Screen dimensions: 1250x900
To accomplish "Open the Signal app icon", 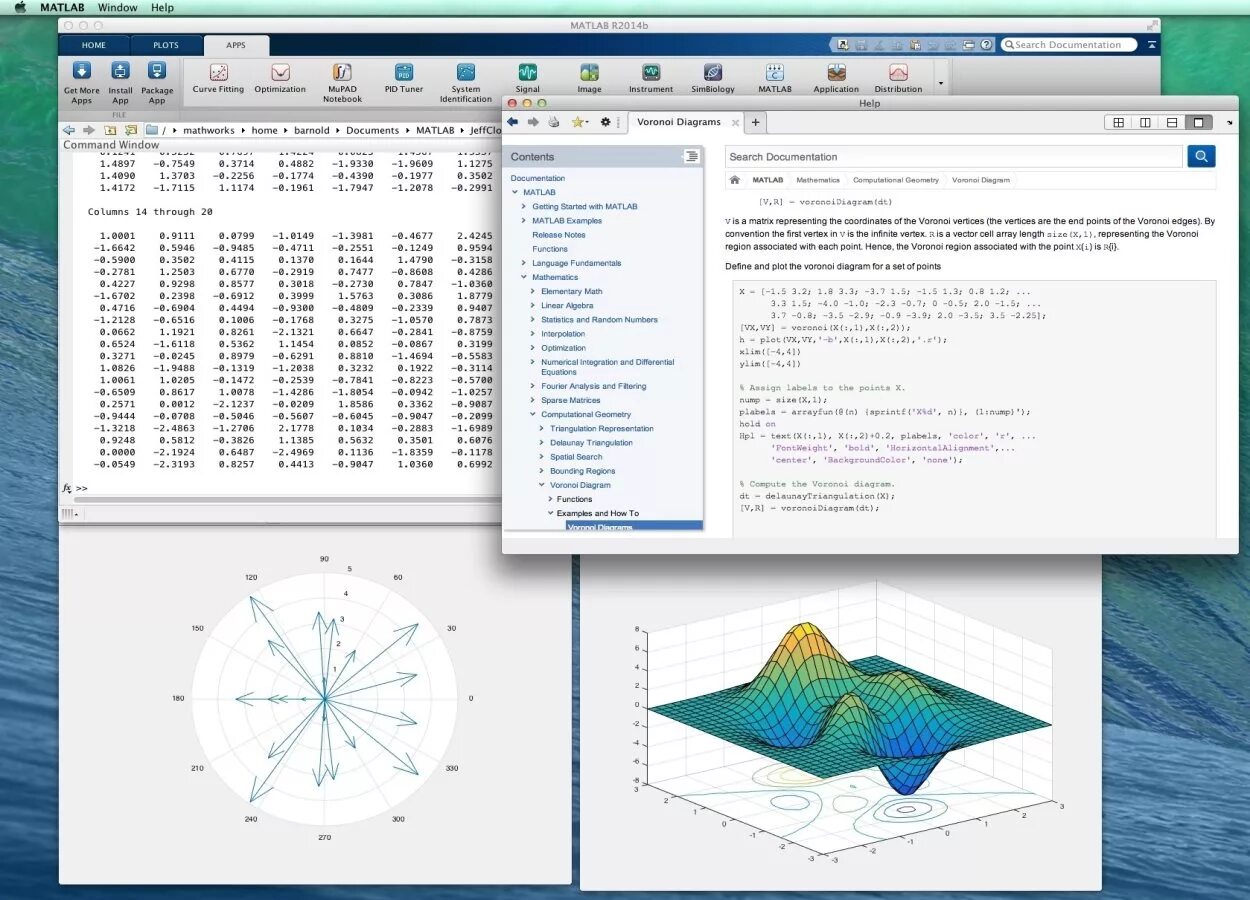I will tap(528, 72).
